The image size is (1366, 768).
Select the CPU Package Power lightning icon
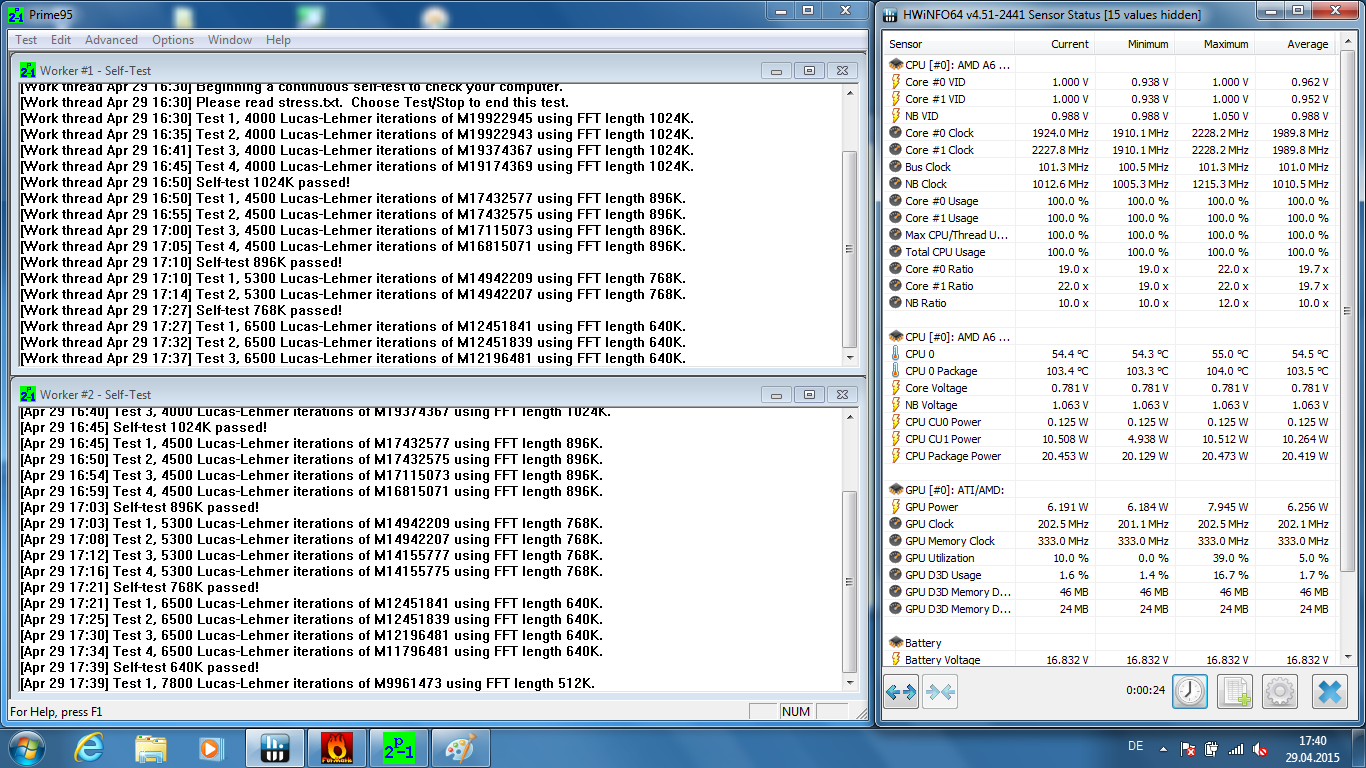coord(896,456)
